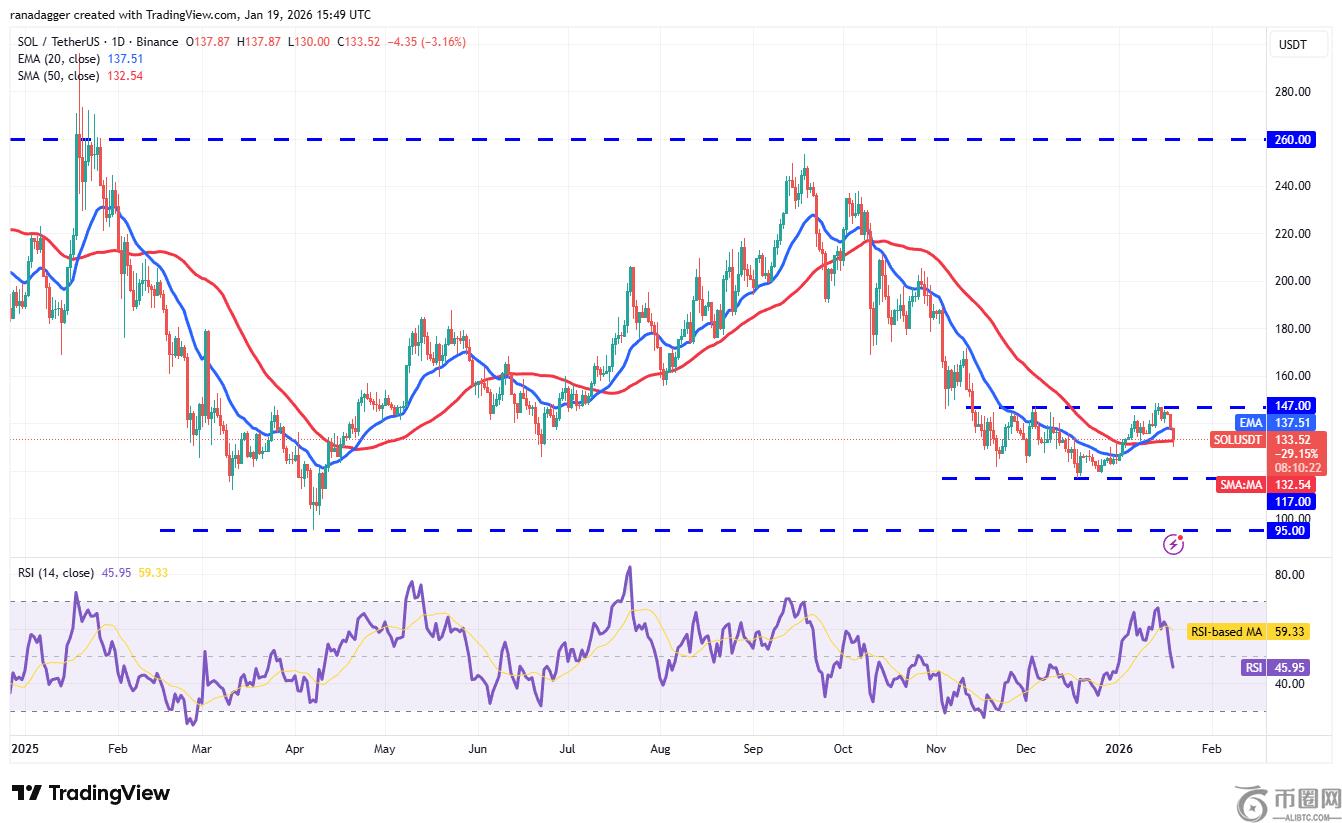Select the RSI (14, close) legend

click(56, 573)
